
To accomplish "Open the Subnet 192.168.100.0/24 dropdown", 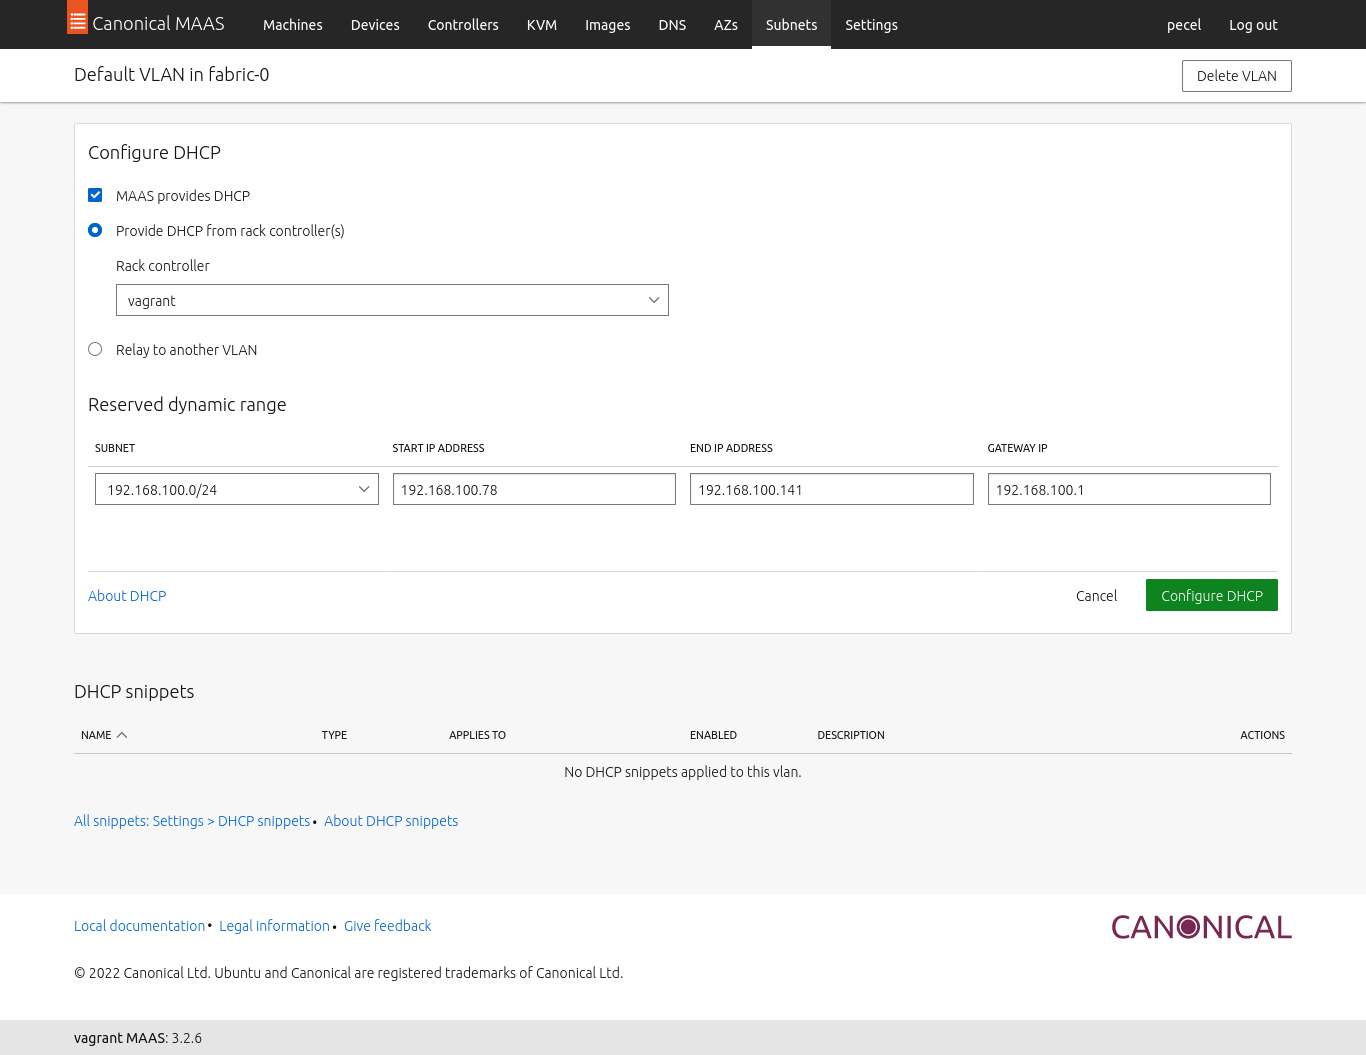I will [237, 489].
